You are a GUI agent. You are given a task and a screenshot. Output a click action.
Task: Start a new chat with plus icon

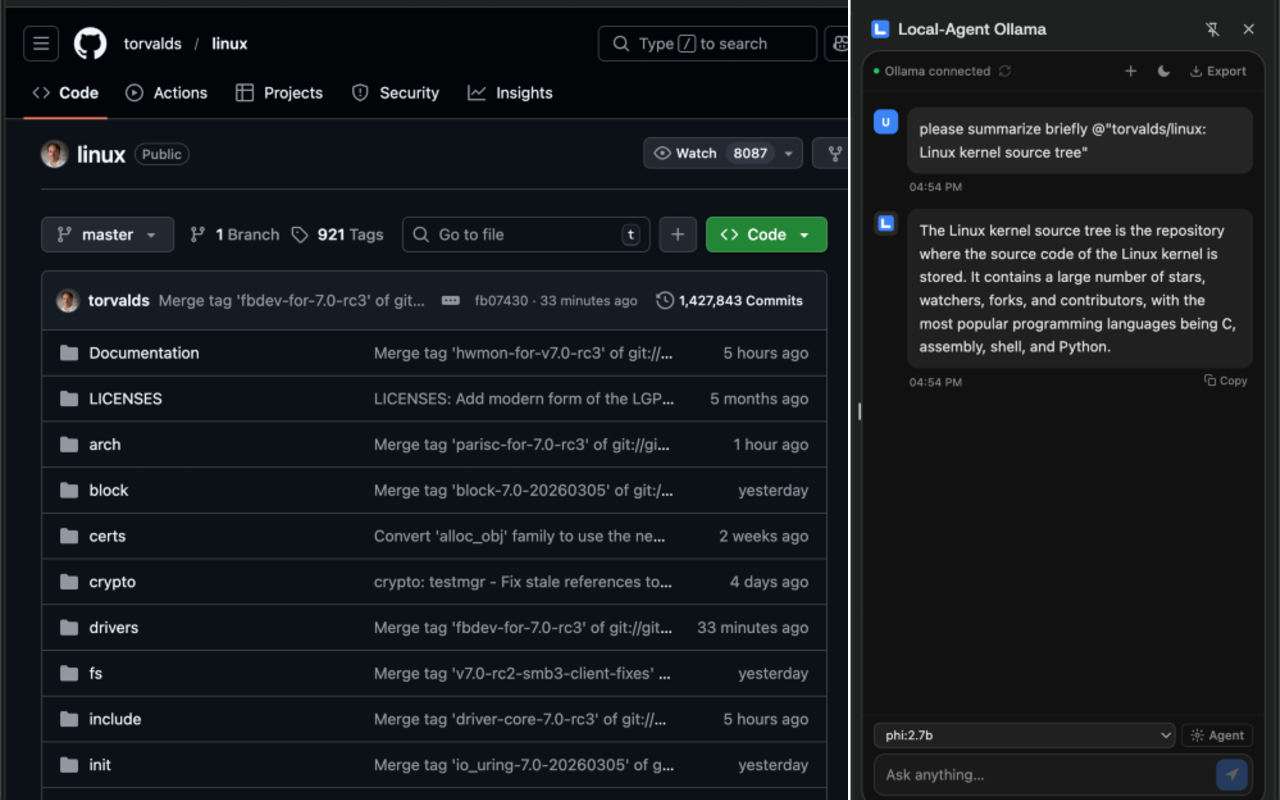(x=1131, y=71)
